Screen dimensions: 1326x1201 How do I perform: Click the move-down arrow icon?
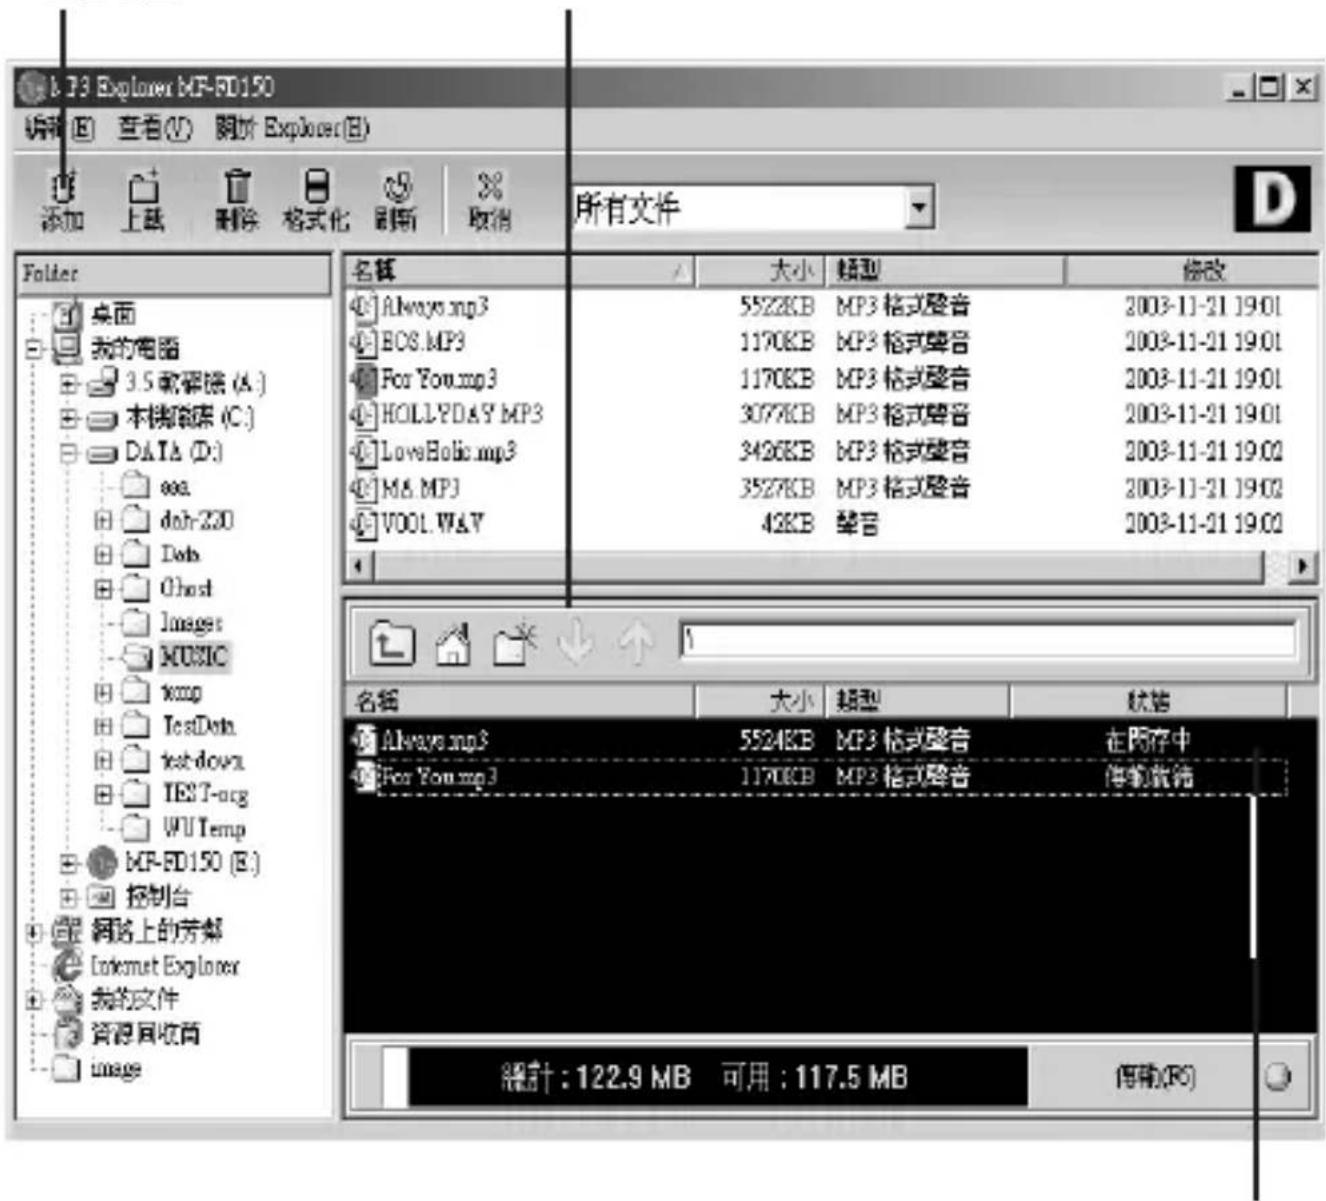(576, 643)
